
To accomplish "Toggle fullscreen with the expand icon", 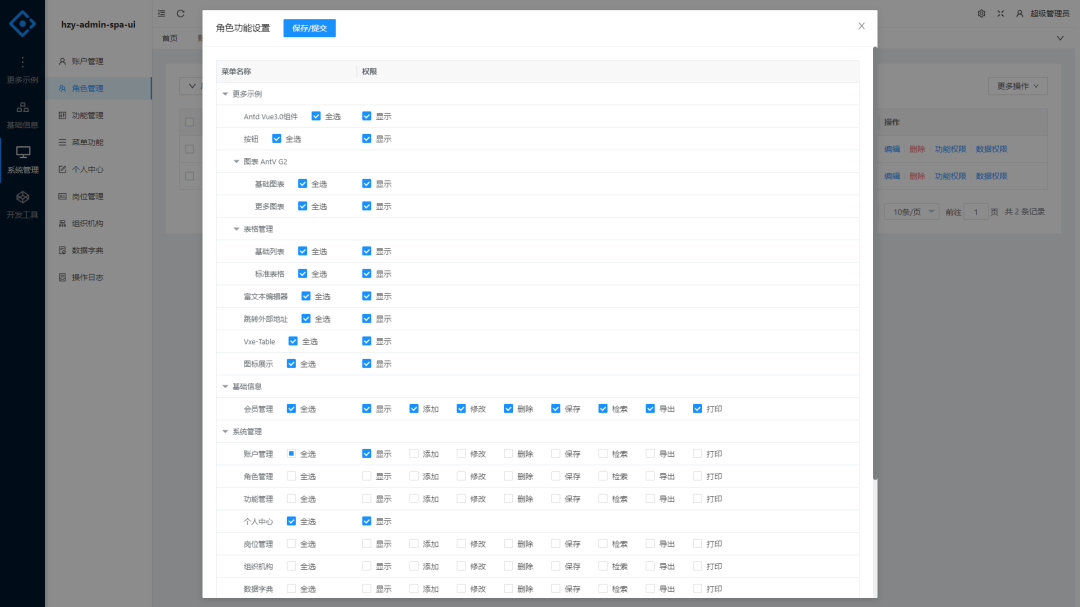I will 999,13.
